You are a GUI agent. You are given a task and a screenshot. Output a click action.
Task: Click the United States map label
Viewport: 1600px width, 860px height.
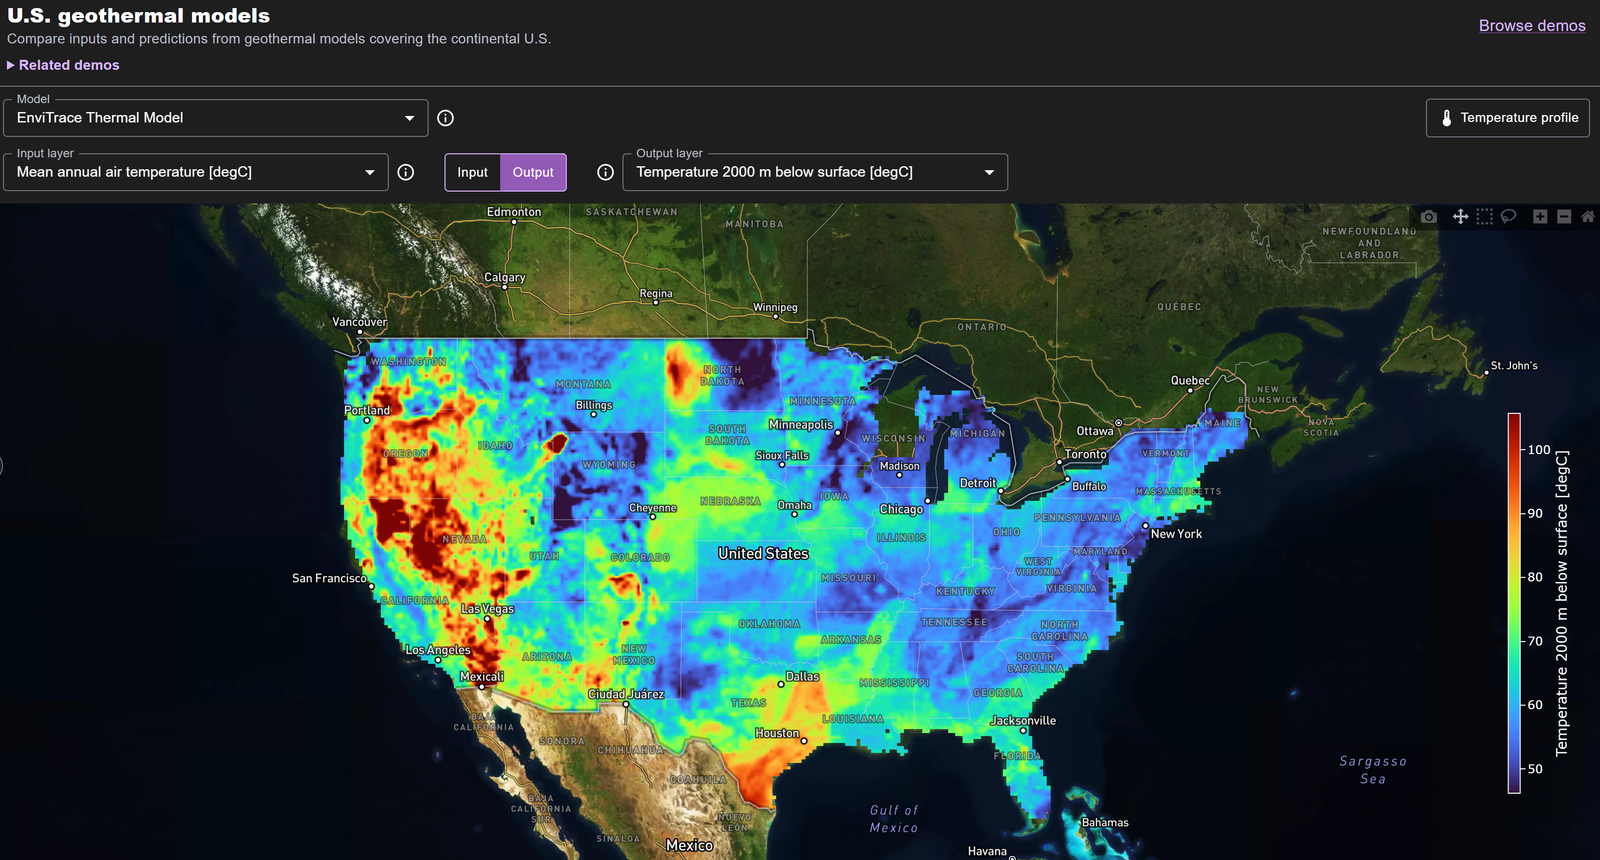tap(763, 553)
